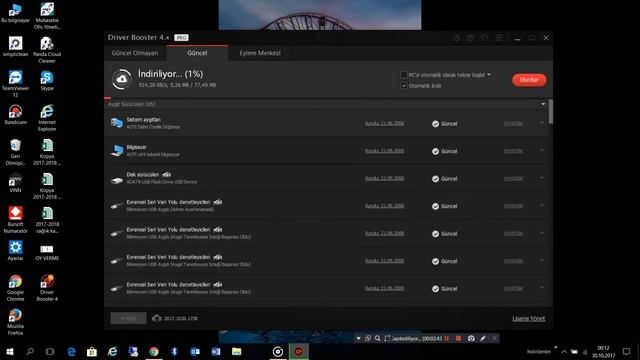640x360 pixels.
Task: Open Driver Booster 4 desktop shortcut
Action: 47,287
